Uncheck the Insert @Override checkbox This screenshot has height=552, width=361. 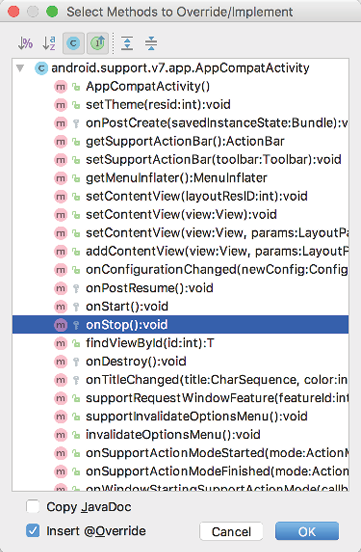point(33,531)
